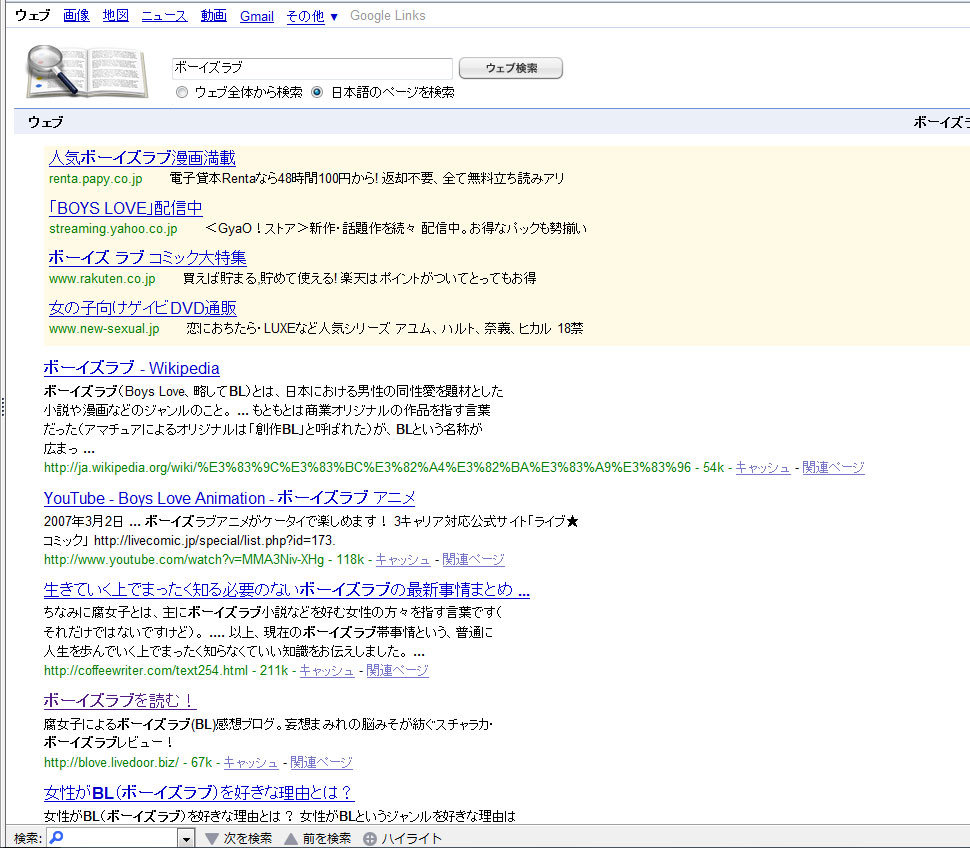970x848 pixels.
Task: Open the 動画 tab in the top navigation
Action: point(213,15)
